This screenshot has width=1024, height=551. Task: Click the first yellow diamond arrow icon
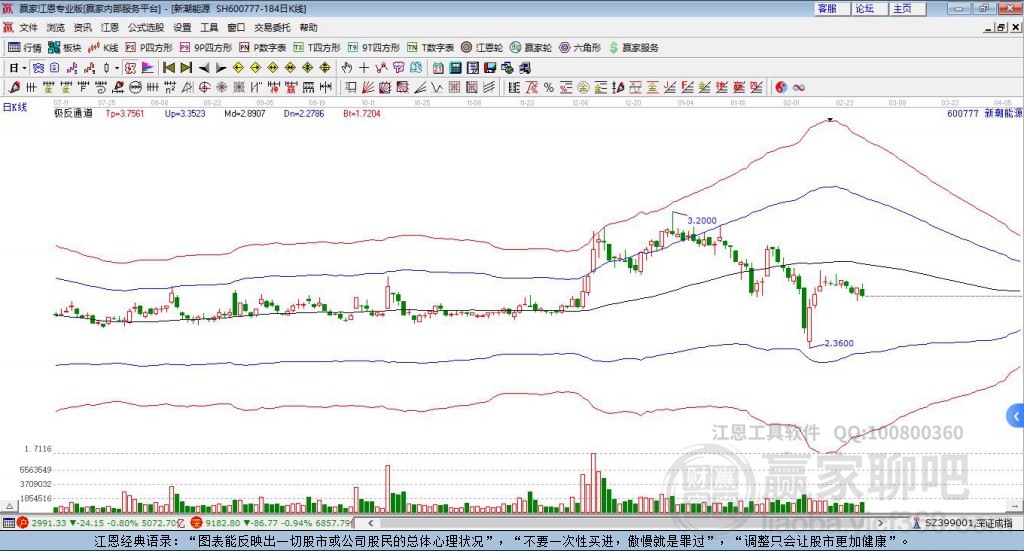(238, 68)
